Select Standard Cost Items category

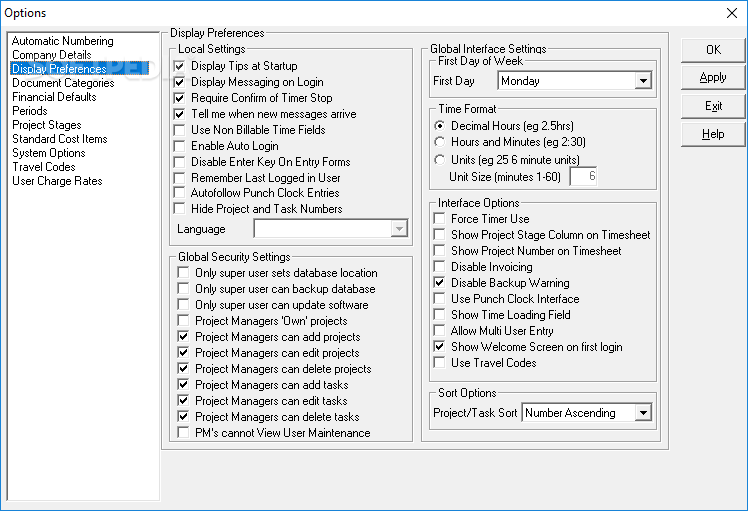(x=60, y=139)
